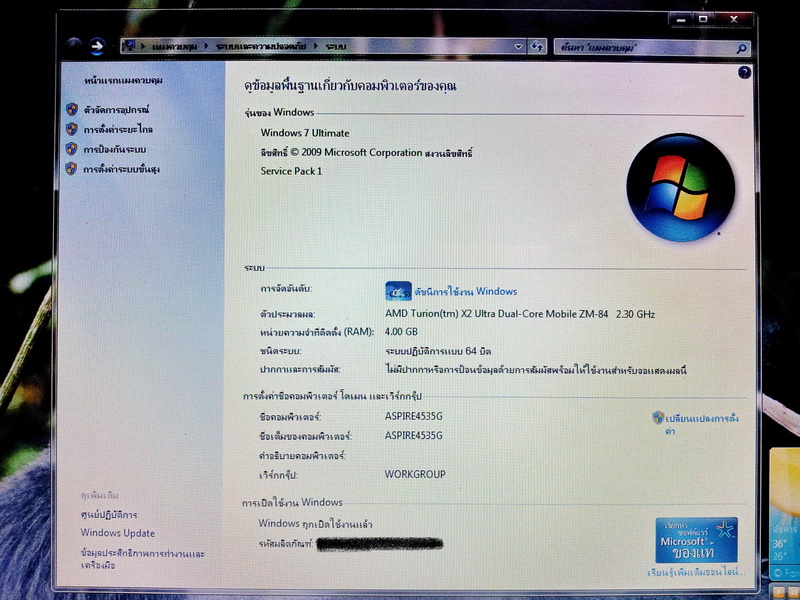800x600 pixels.
Task: Click the shield icon beside ตัวจัดการอุปกรณ์
Action: (x=72, y=109)
